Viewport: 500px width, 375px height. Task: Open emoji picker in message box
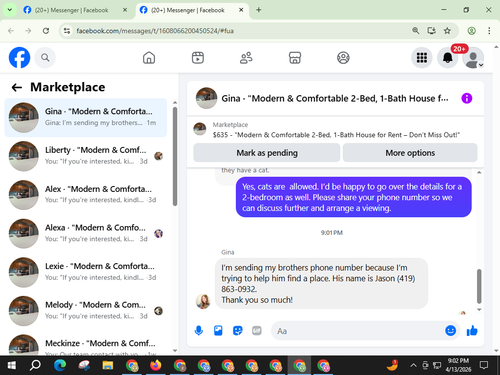tap(450, 330)
